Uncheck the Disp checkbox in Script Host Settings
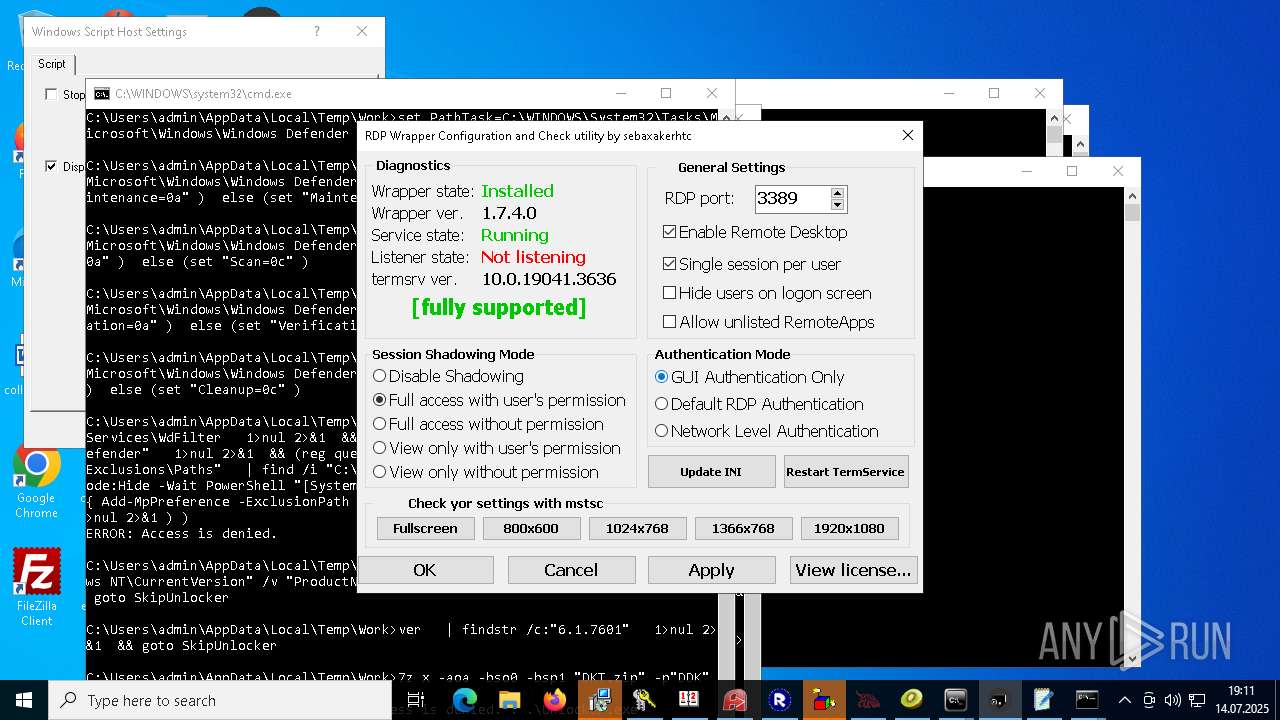This screenshot has width=1280, height=720. coord(51,166)
